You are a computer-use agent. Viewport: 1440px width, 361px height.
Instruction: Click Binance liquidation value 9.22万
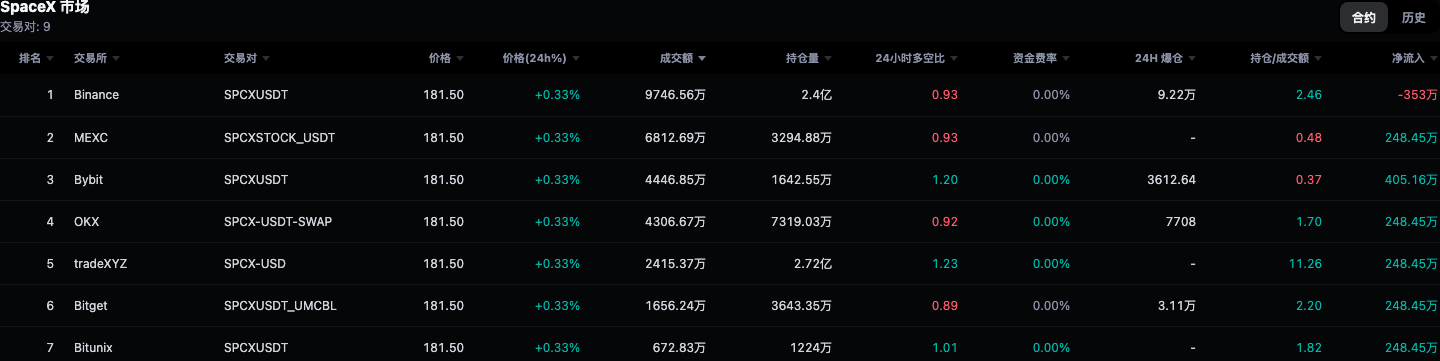(1176, 95)
